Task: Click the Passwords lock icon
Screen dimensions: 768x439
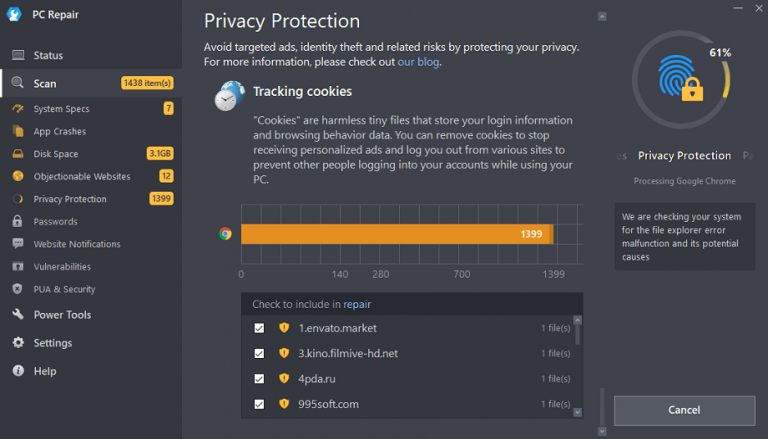Action: (x=17, y=221)
